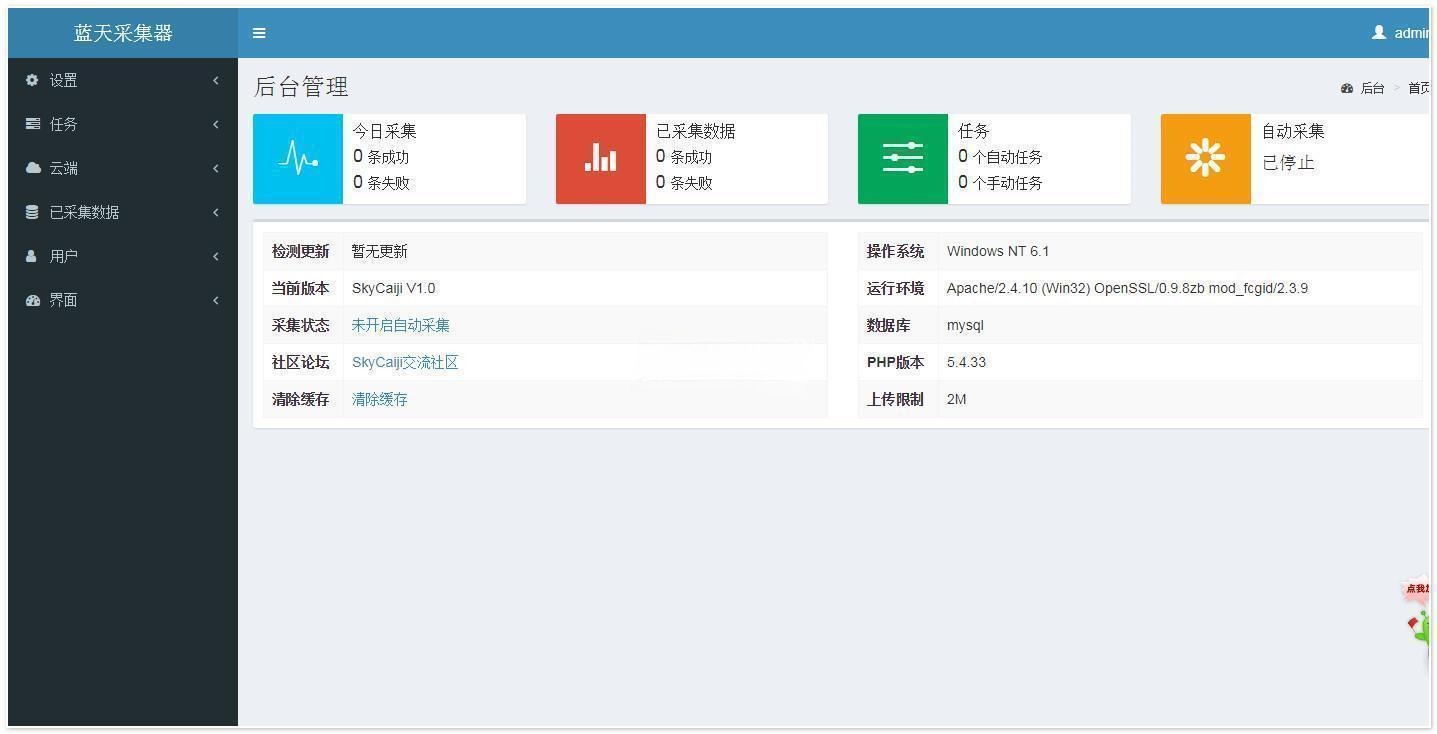
Task: Click the admin user icon at top right
Action: pyautogui.click(x=1378, y=33)
